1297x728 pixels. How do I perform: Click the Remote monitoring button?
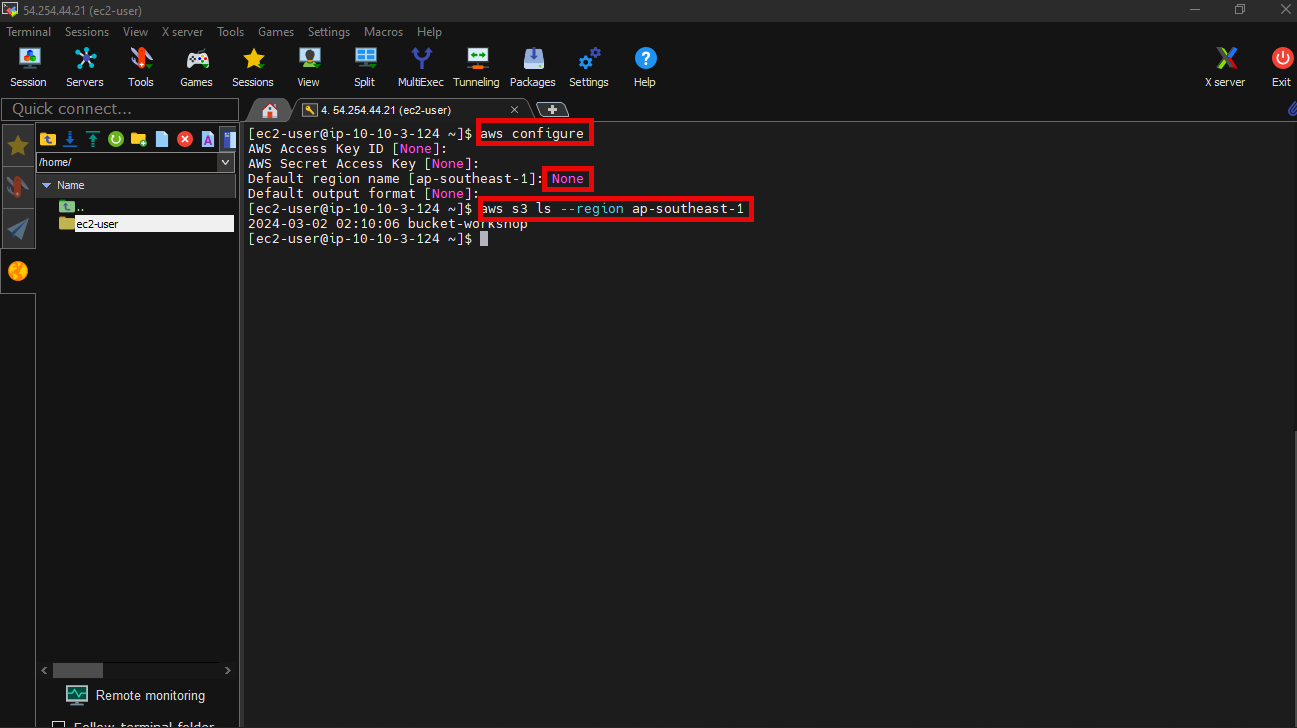(135, 695)
